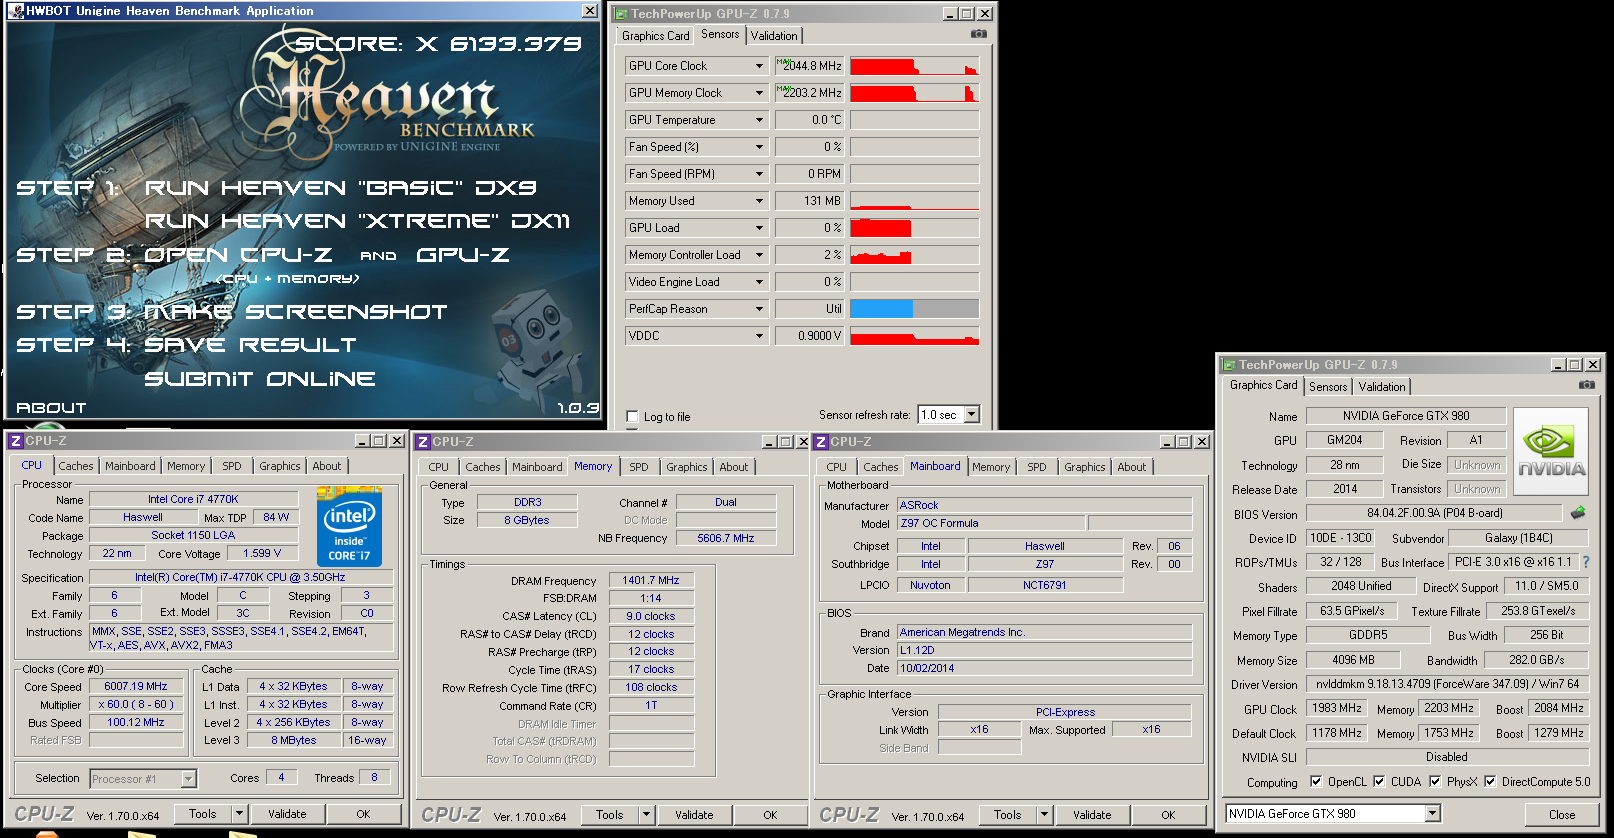The height and width of the screenshot is (838, 1614).
Task: Open Sensors tab in GPU-Z Graphics Card window
Action: (1328, 387)
